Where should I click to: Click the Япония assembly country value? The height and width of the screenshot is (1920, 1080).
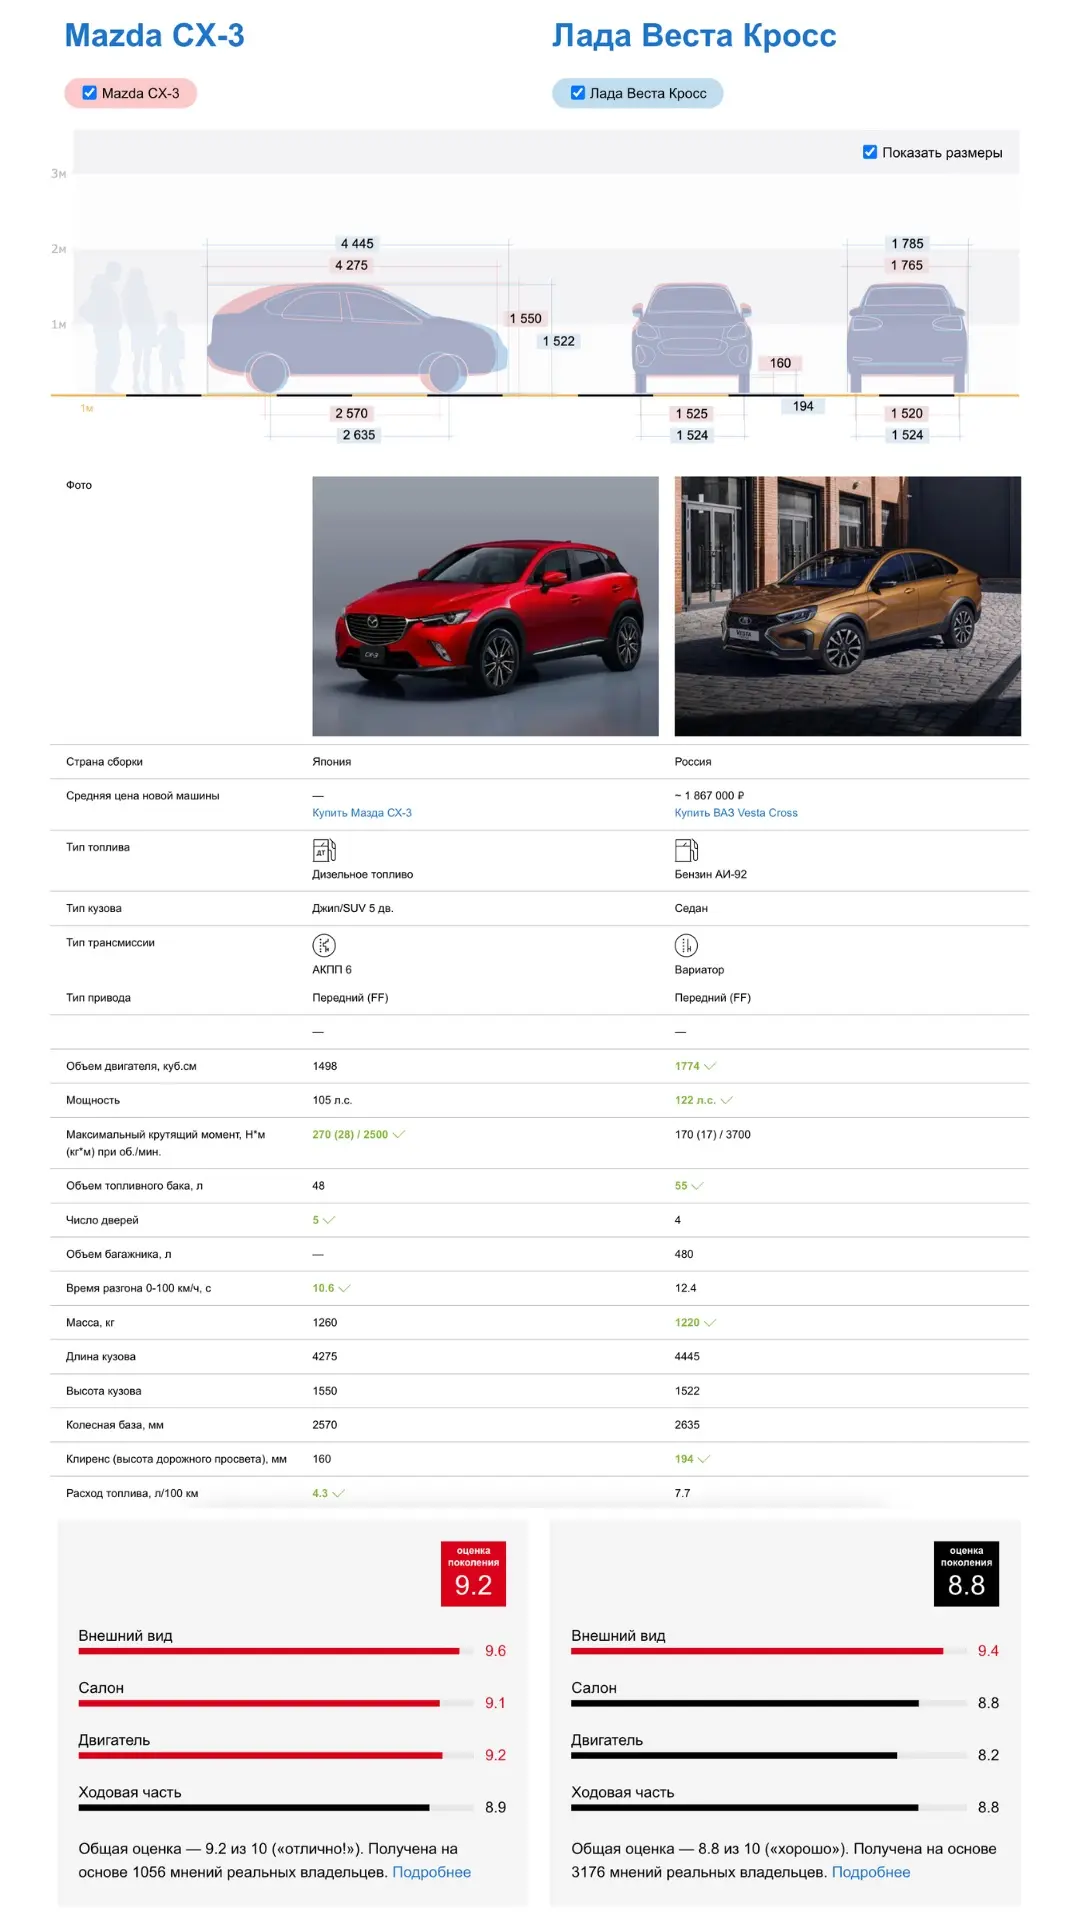coord(332,762)
